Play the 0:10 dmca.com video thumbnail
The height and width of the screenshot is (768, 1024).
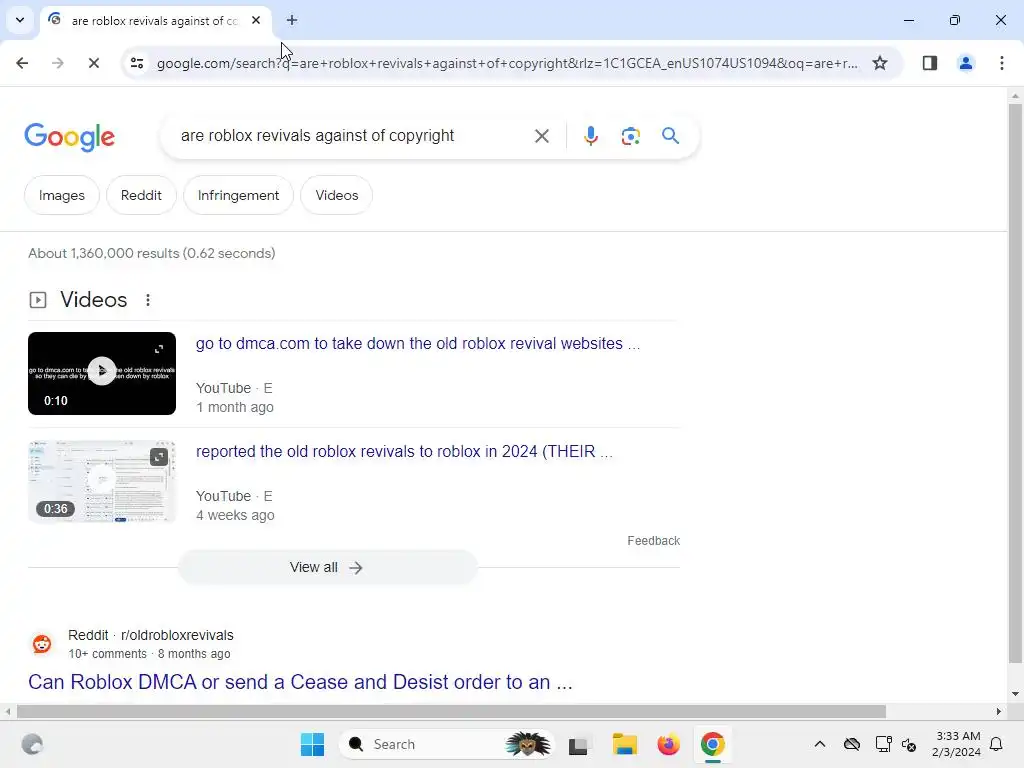click(102, 373)
